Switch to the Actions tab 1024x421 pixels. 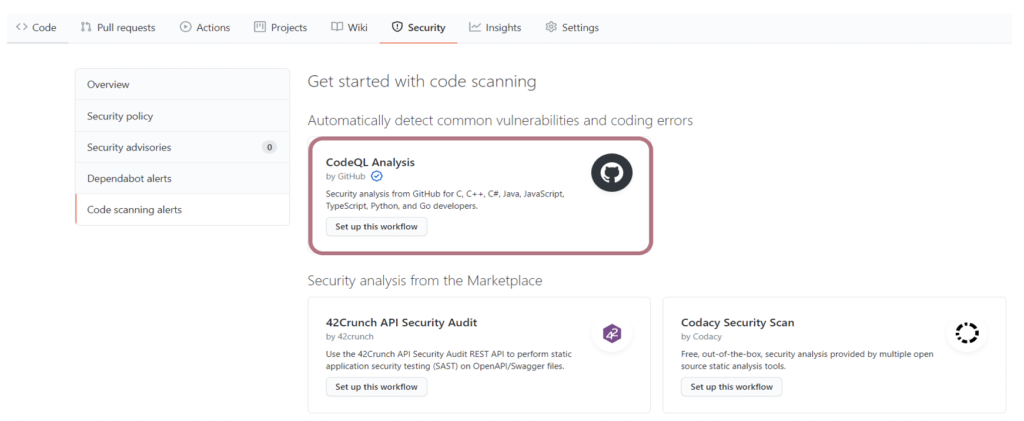tap(205, 27)
